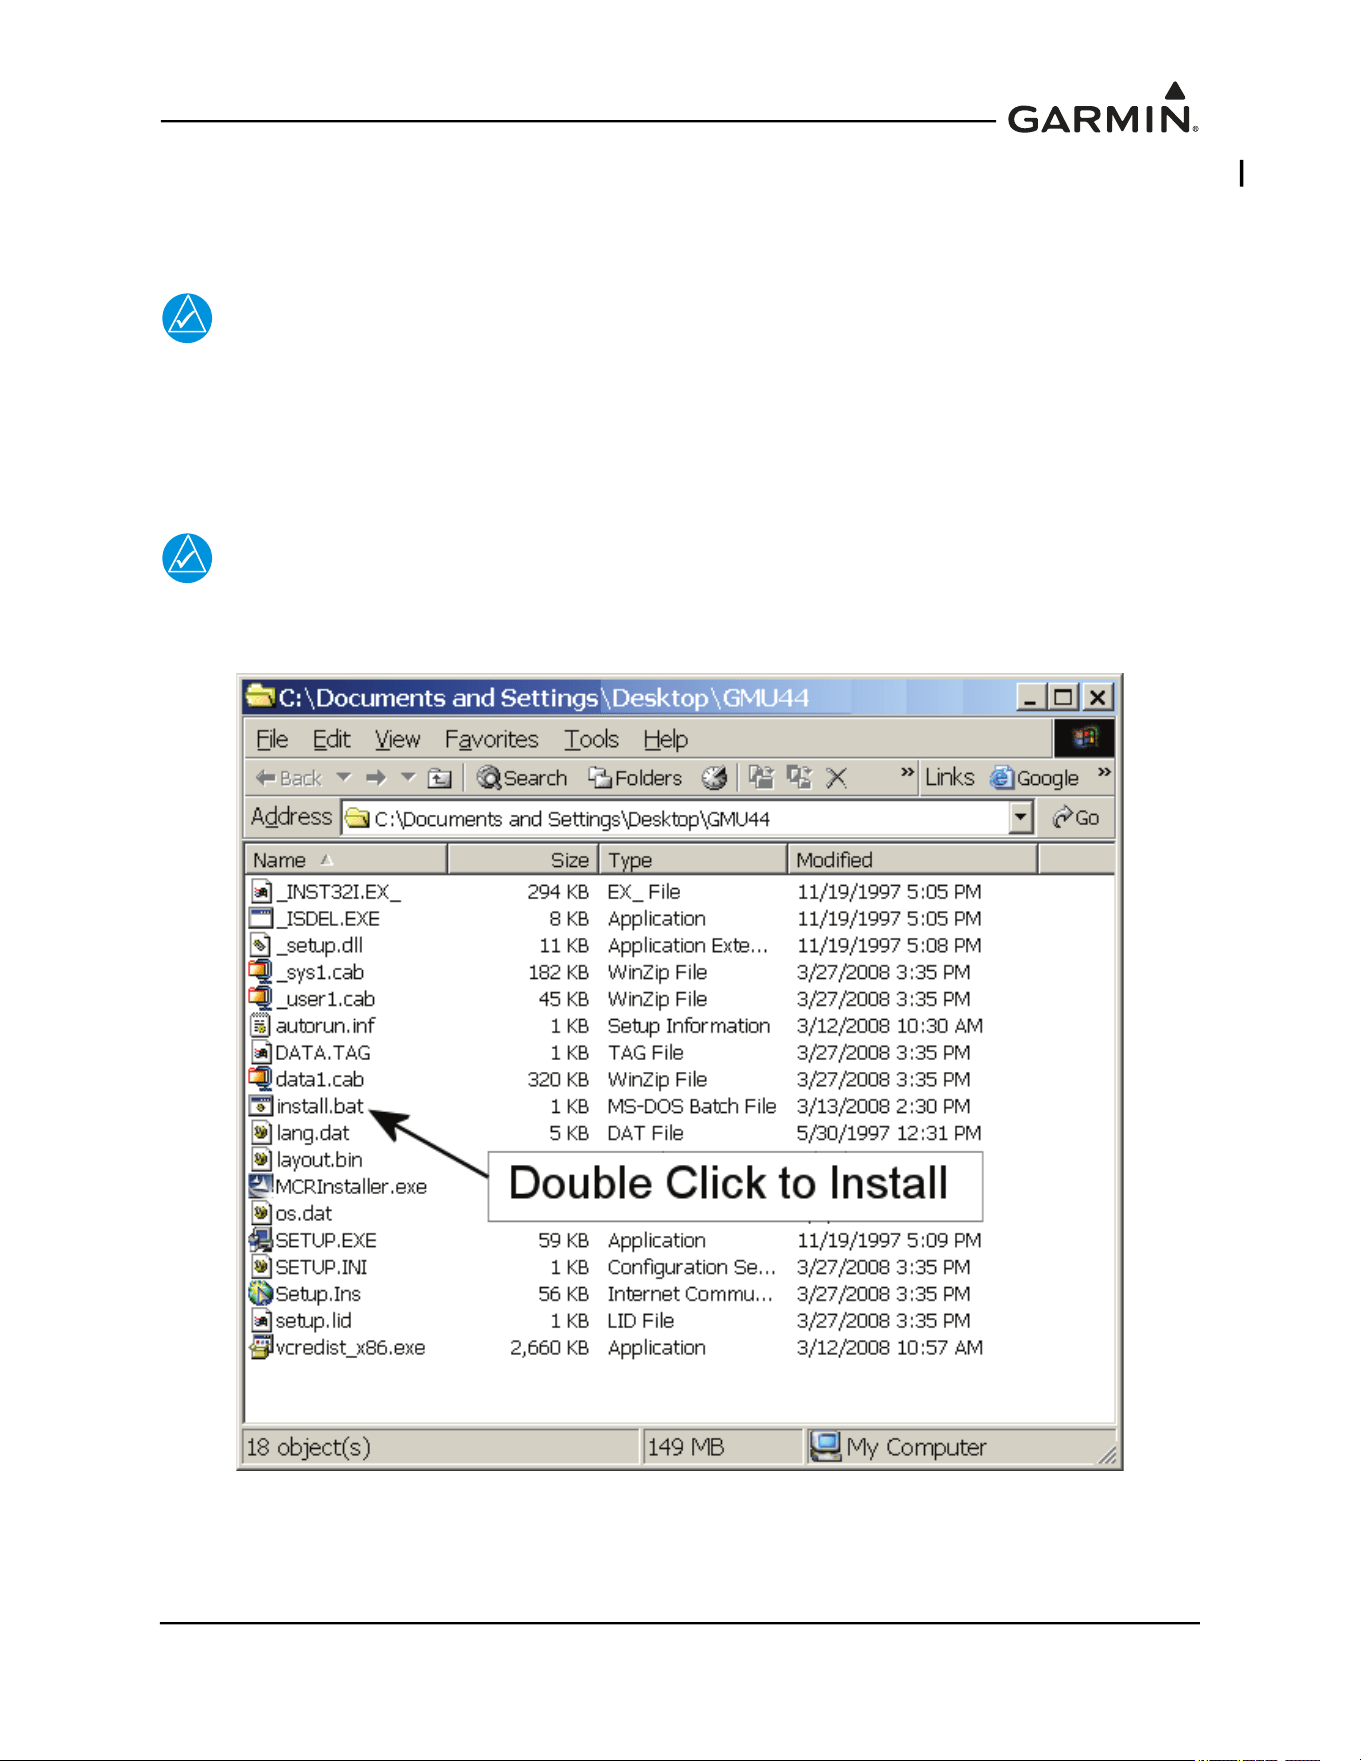Screen dimensions: 1361x1761
Task: Select the lang.dat file icon
Action: (261, 1133)
